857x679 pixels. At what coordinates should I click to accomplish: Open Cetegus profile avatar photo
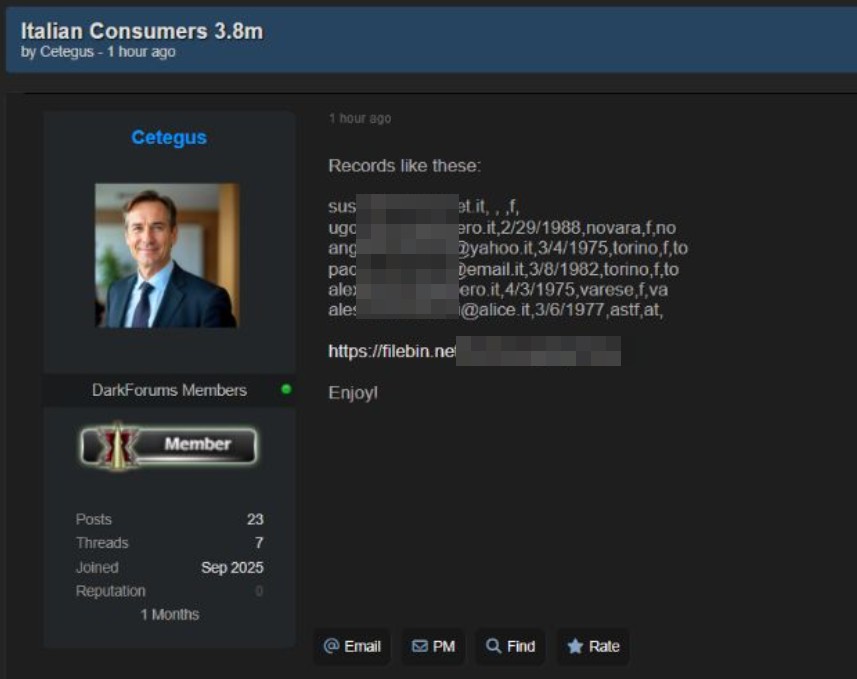167,255
